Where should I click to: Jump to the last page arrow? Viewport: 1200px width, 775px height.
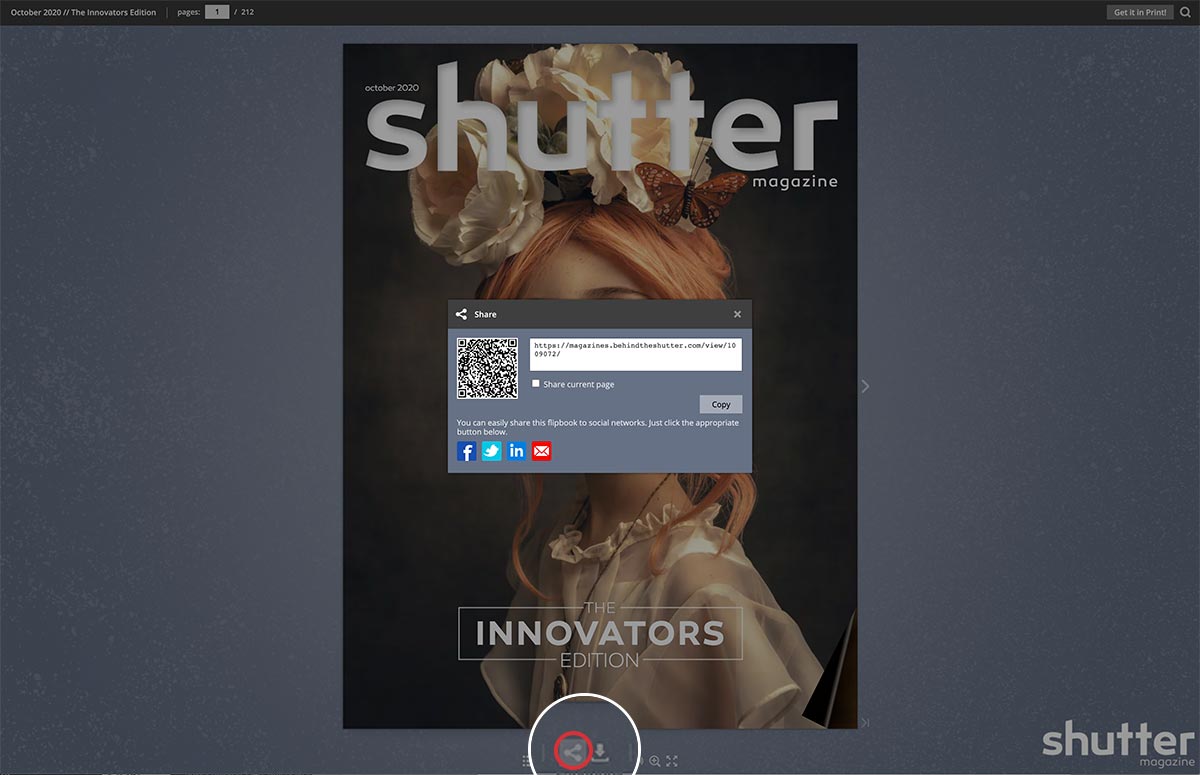pos(865,723)
